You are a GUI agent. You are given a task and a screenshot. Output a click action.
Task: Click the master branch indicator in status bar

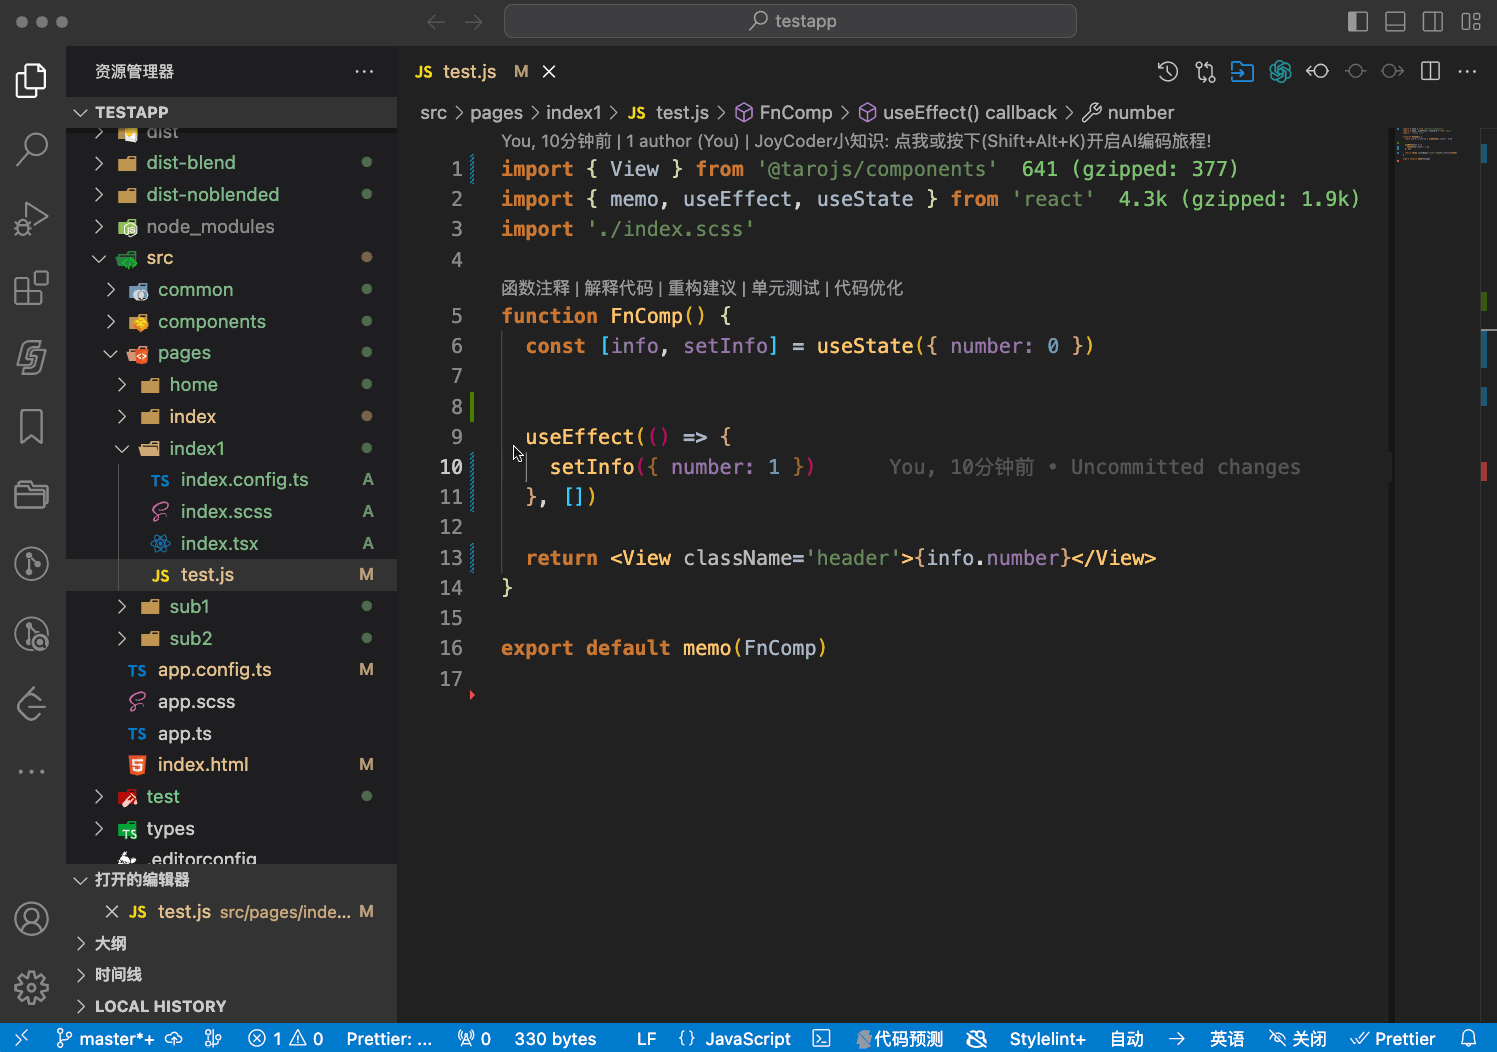[105, 1038]
